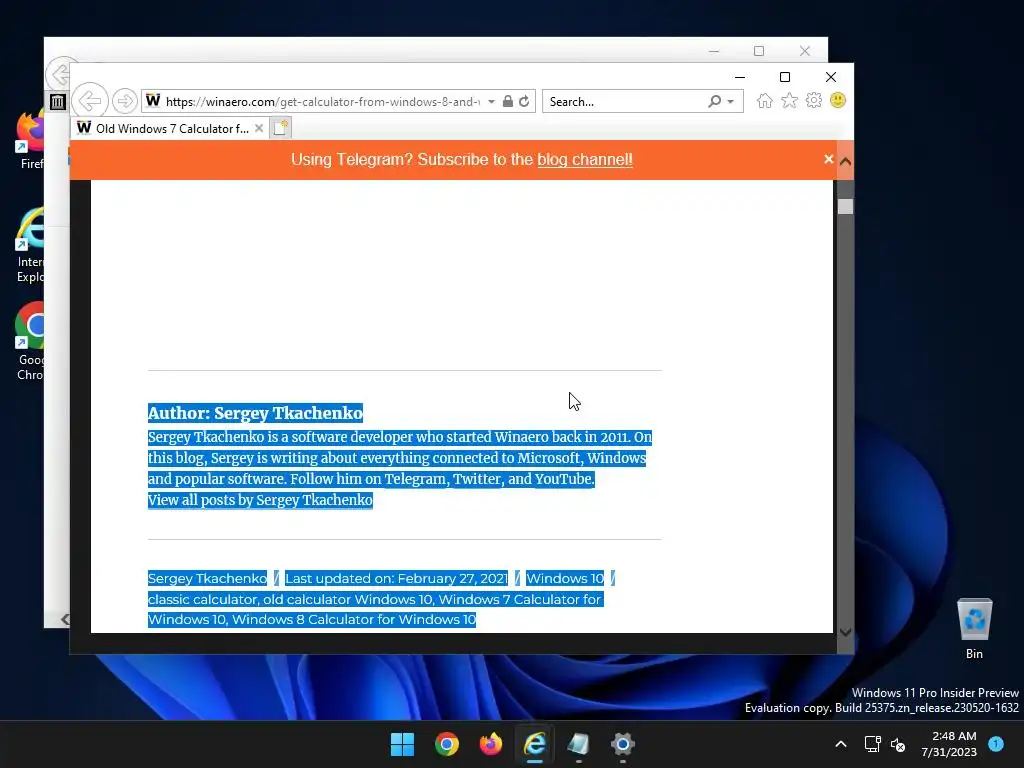Open the 'Windows 10' category link

[565, 578]
